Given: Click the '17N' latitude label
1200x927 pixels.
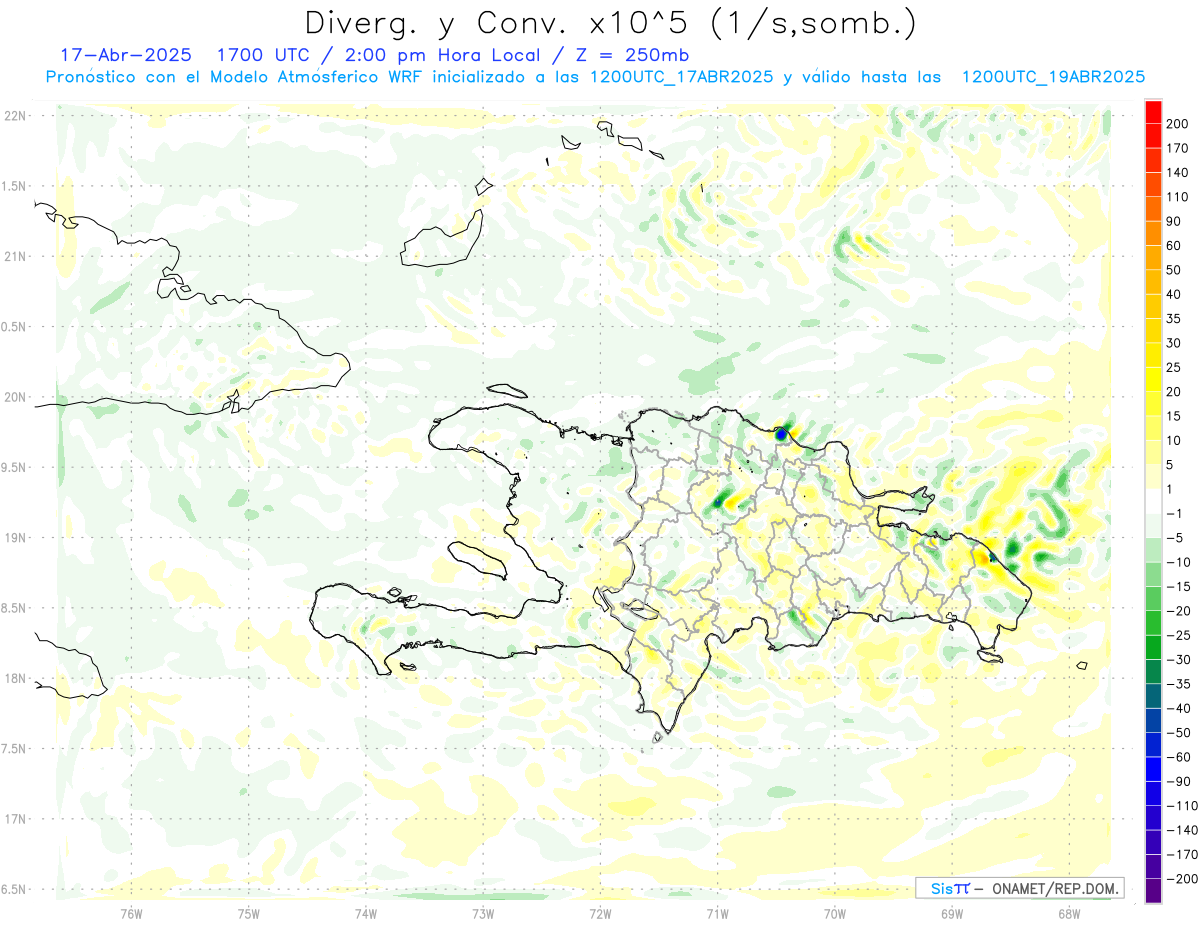Looking at the screenshot, I should [x=15, y=819].
